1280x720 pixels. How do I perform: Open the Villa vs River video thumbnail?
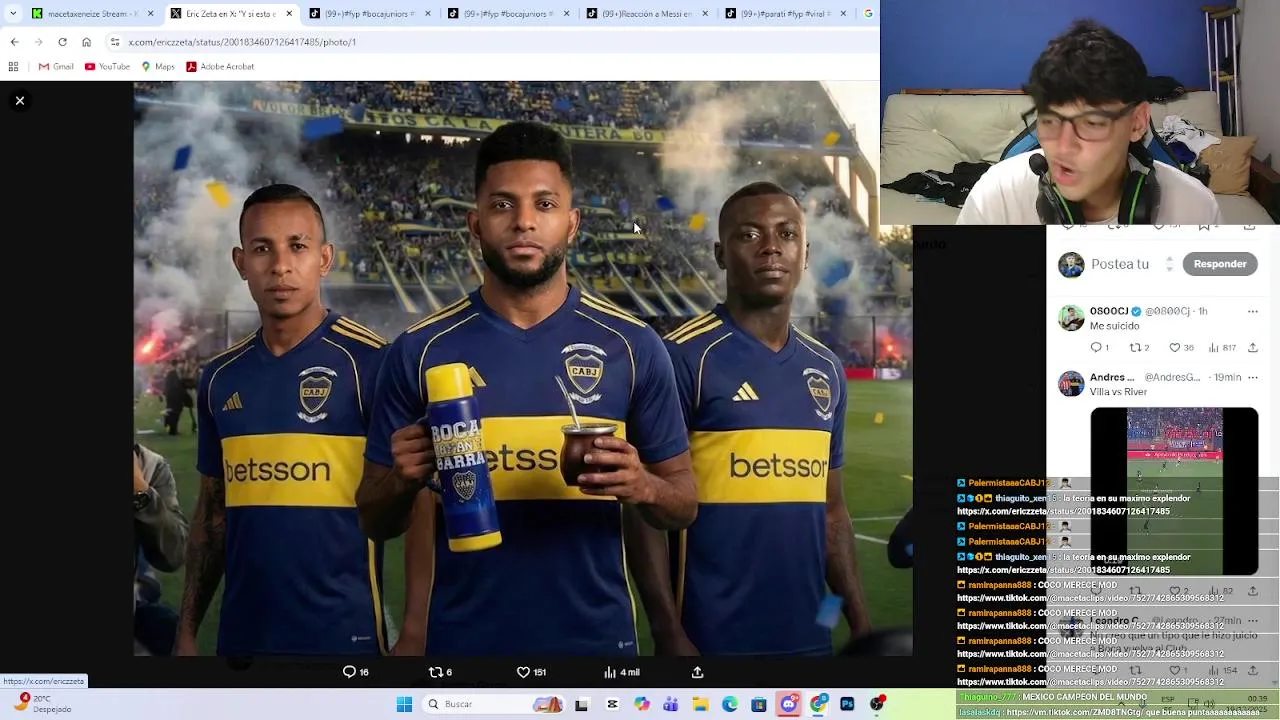tap(1174, 490)
